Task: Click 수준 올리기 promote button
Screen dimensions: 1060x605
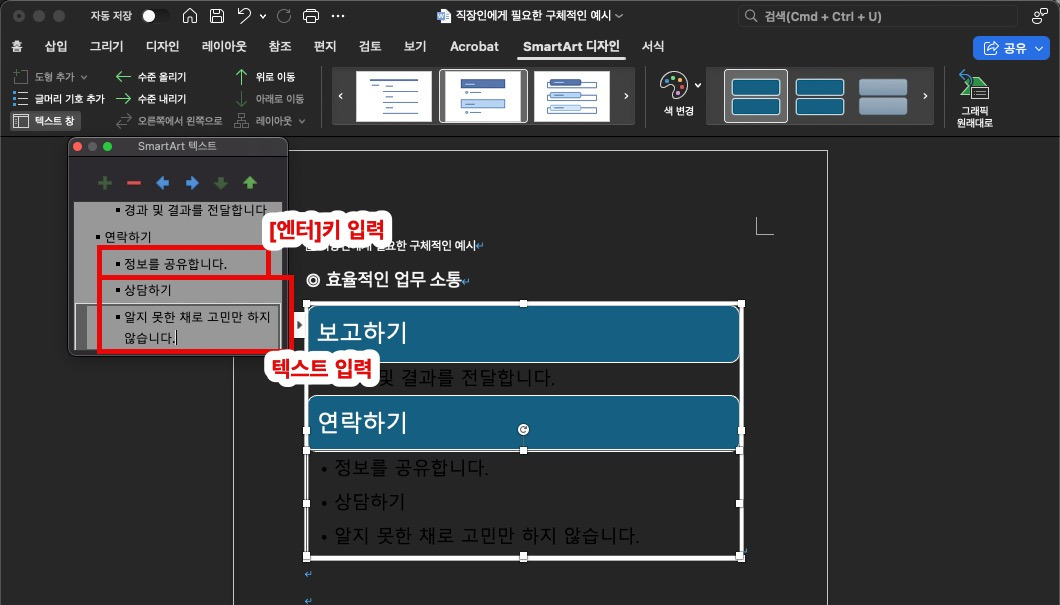Action: [151, 76]
